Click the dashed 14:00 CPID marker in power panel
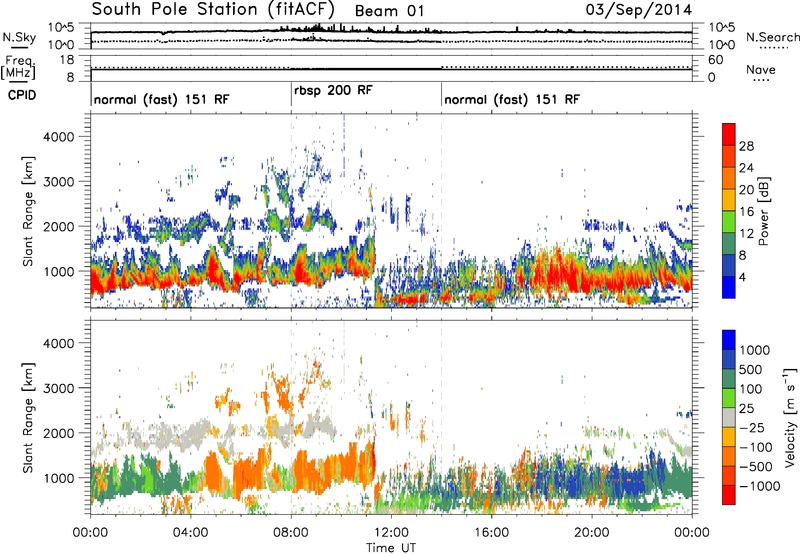The height and width of the screenshot is (554, 800). [x=441, y=210]
